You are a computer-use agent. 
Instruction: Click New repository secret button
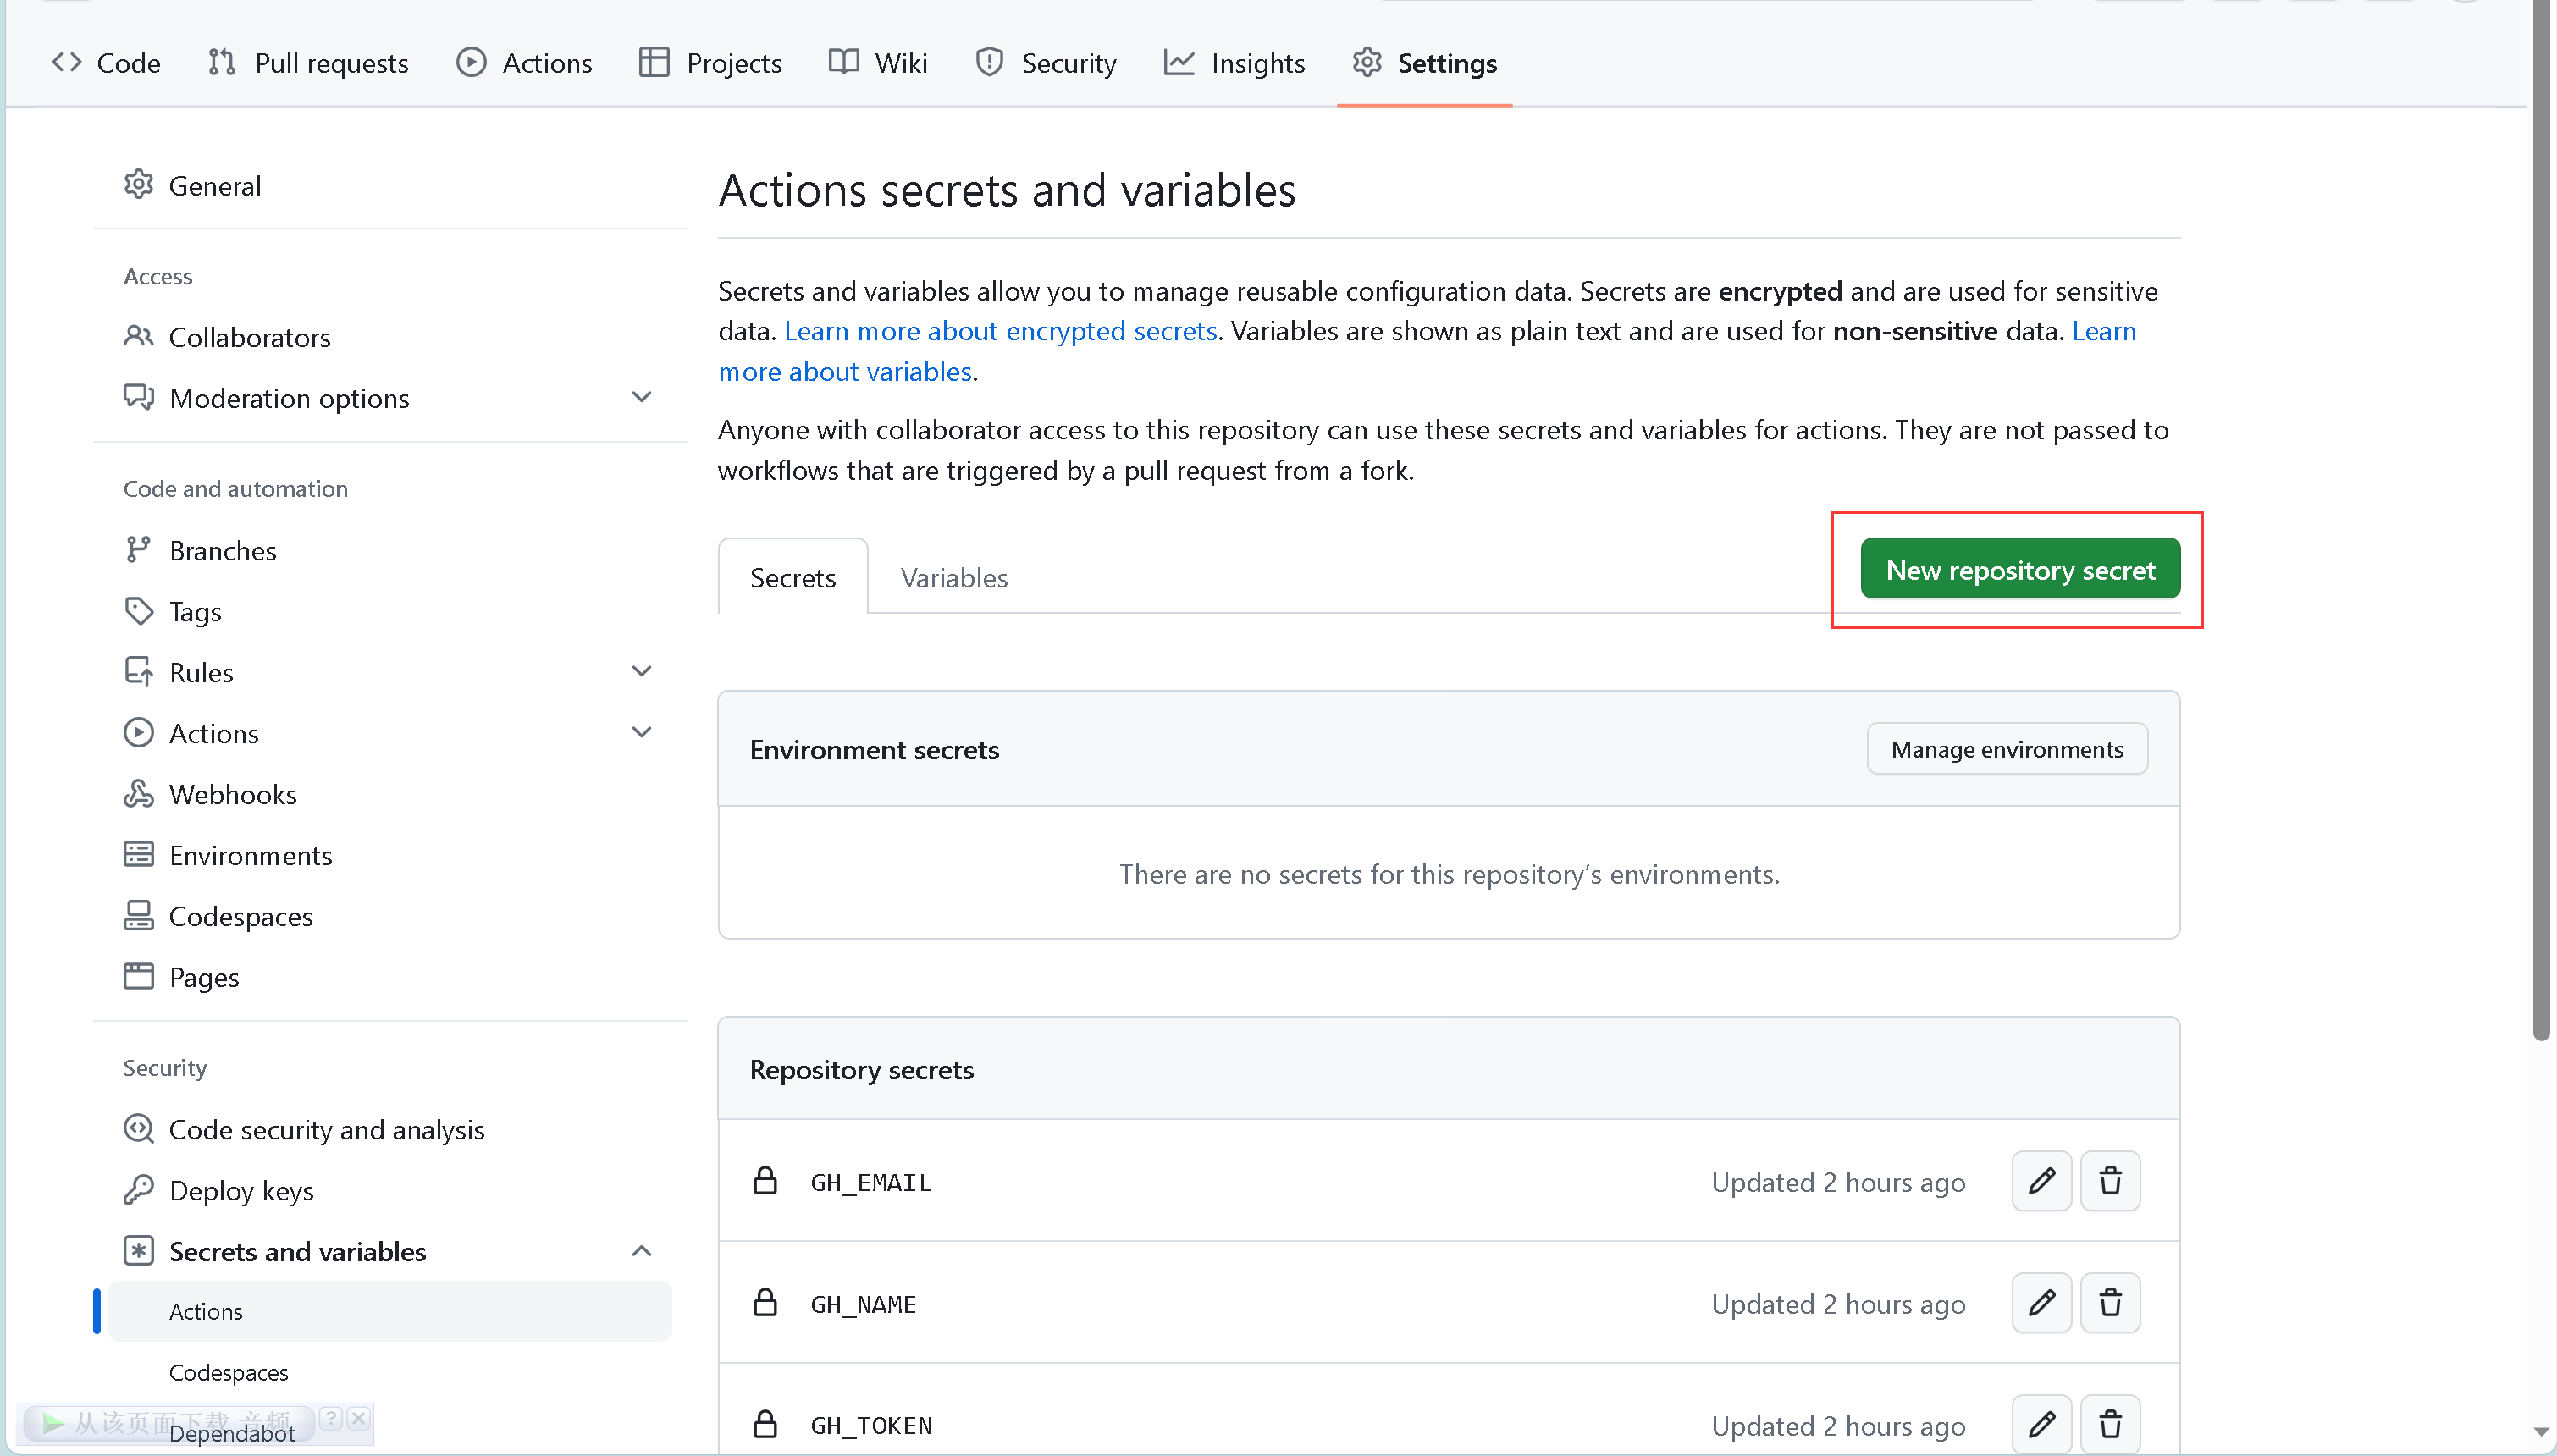(2019, 569)
